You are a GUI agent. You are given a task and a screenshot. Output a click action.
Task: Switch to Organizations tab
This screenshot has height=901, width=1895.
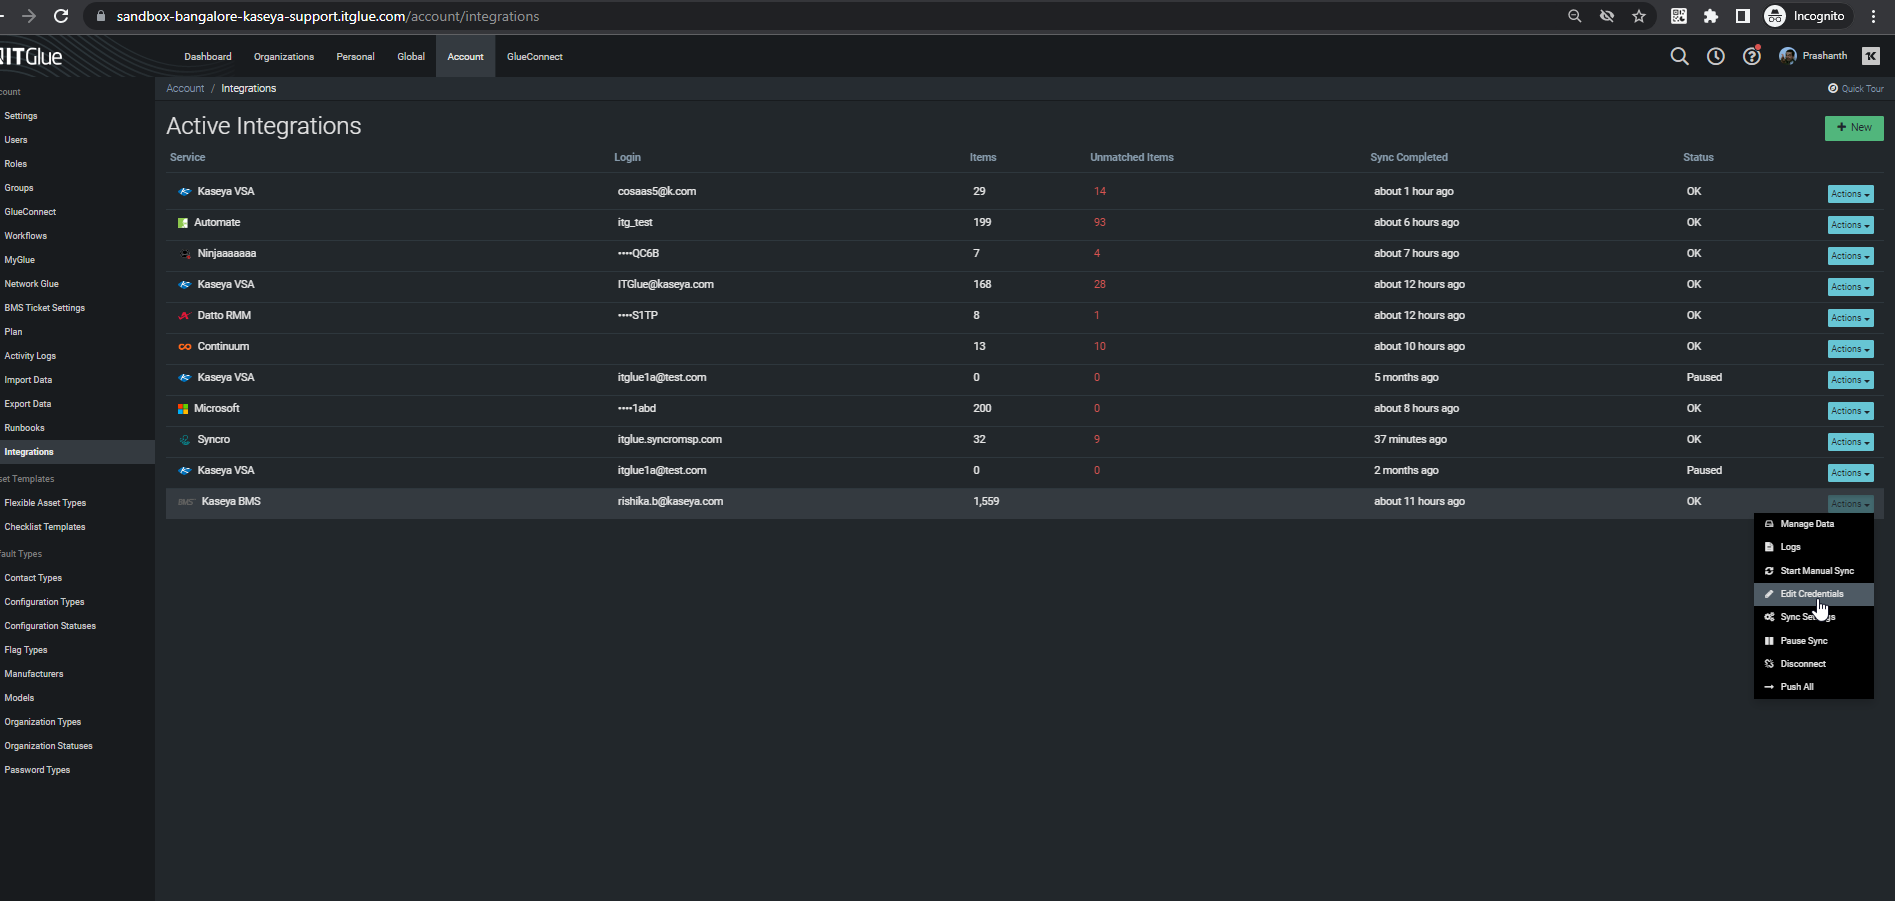coord(284,57)
